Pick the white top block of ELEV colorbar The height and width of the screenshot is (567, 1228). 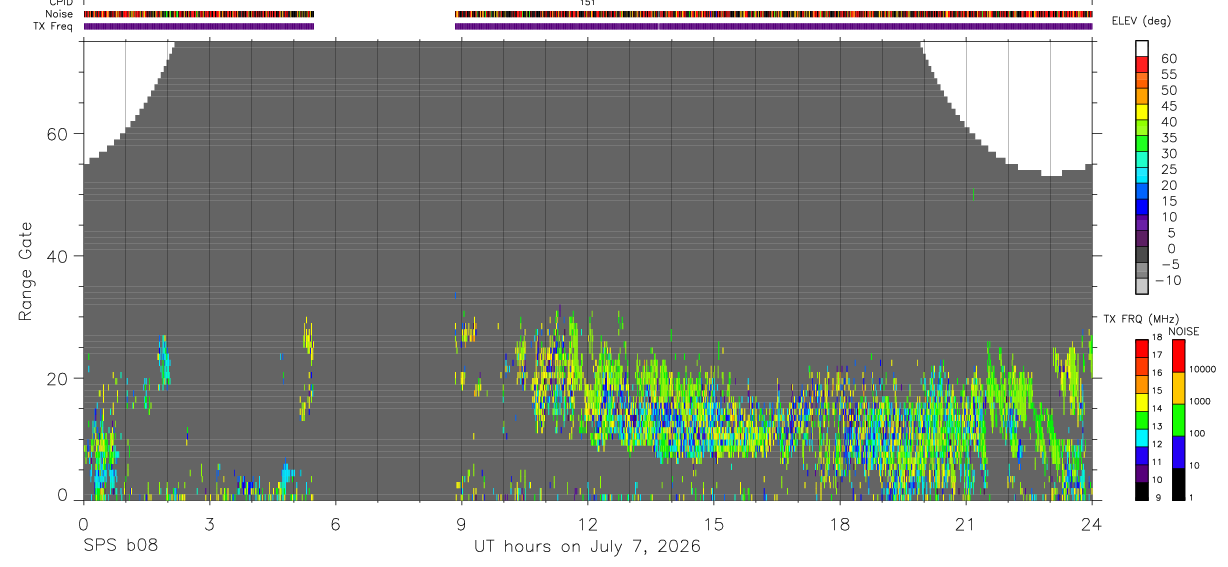pos(1142,48)
